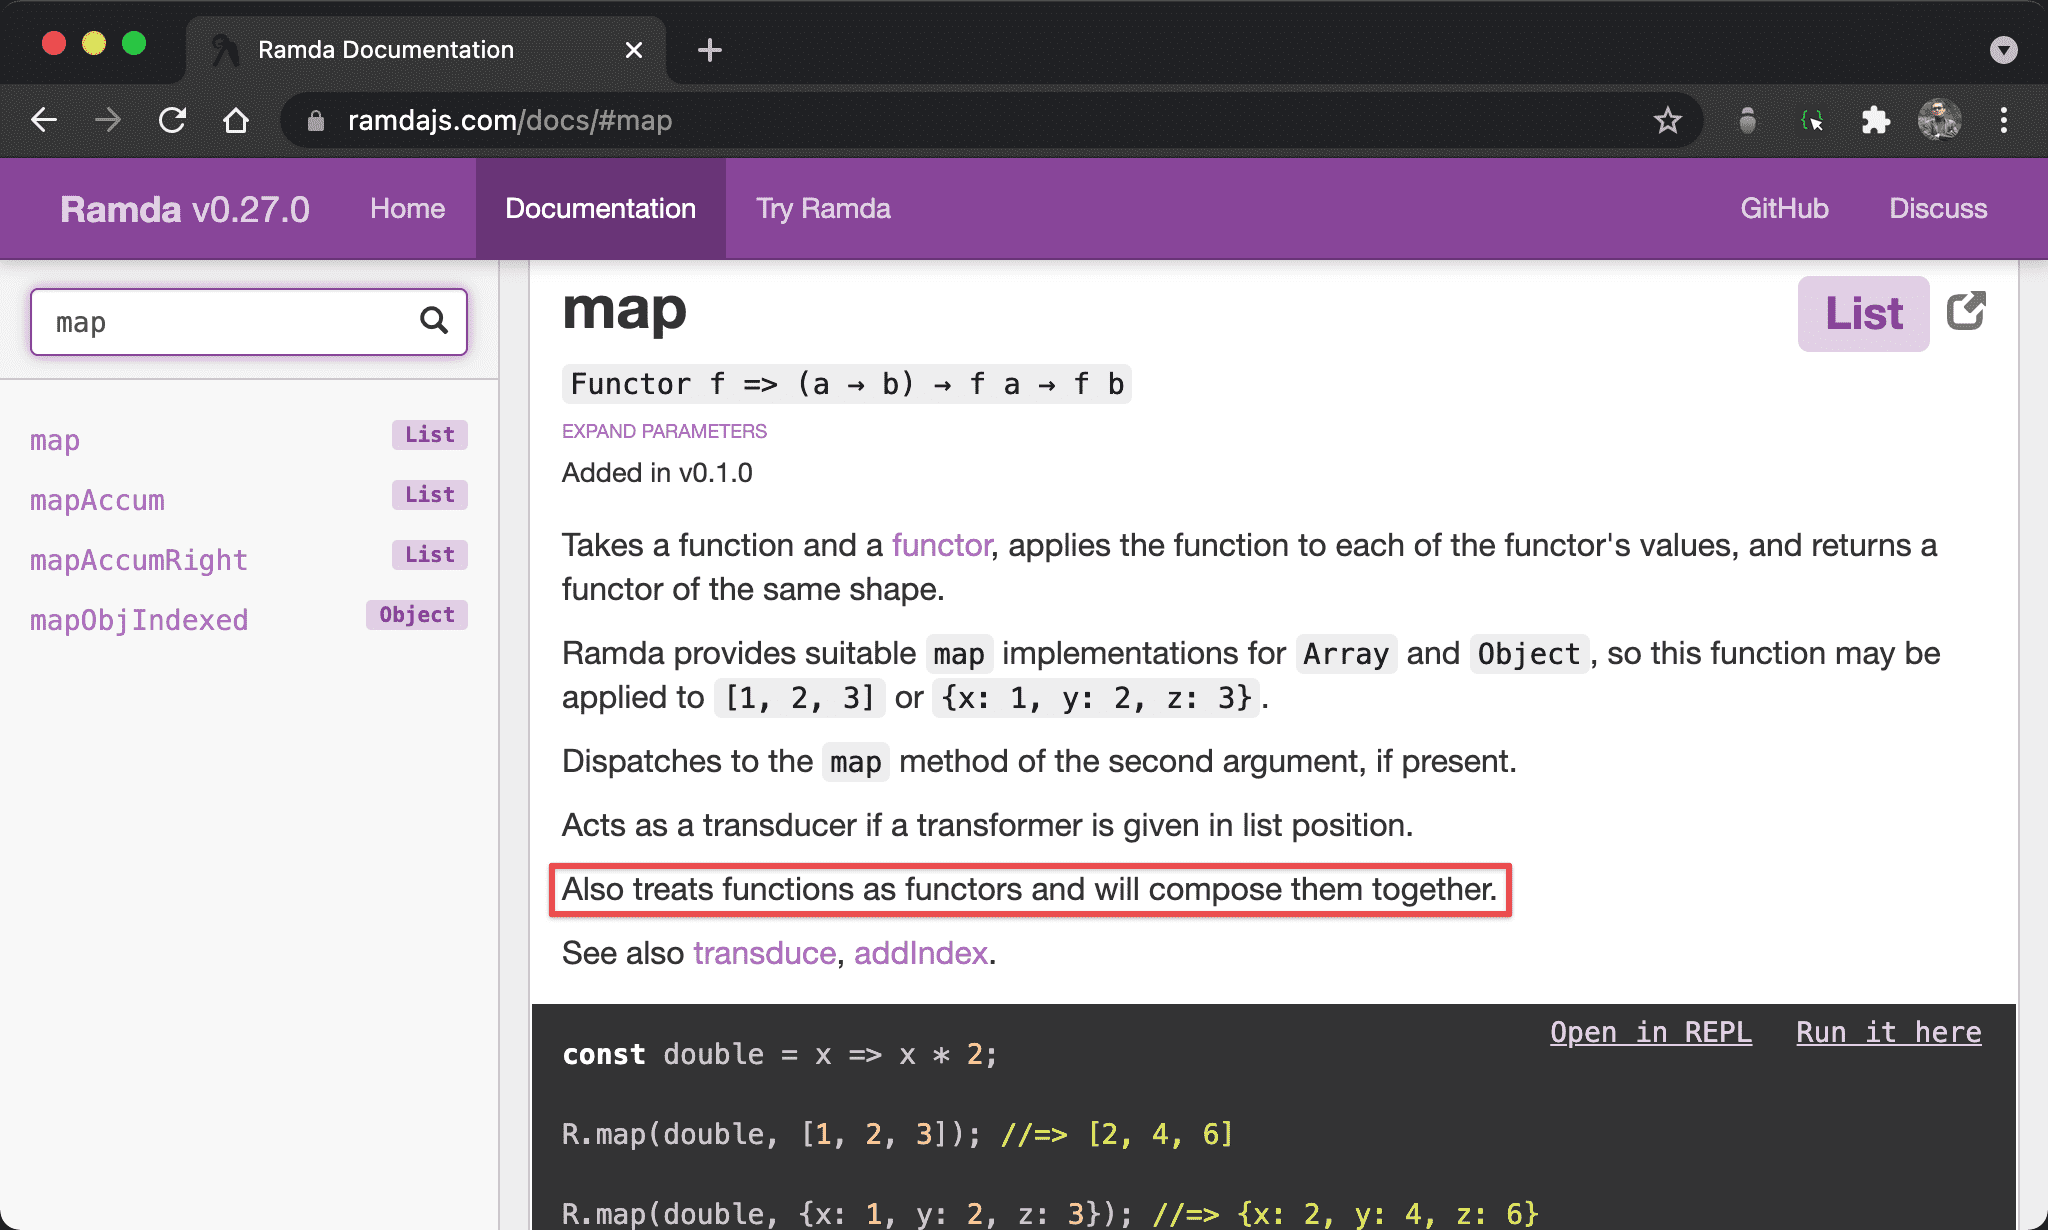The width and height of the screenshot is (2048, 1230).
Task: Click the List badge next to mapAccumRight
Action: pyautogui.click(x=430, y=554)
